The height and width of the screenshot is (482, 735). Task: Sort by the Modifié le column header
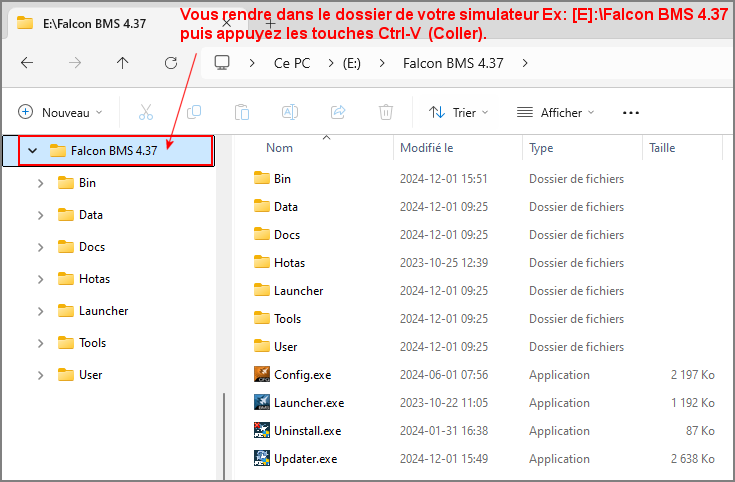click(x=427, y=148)
